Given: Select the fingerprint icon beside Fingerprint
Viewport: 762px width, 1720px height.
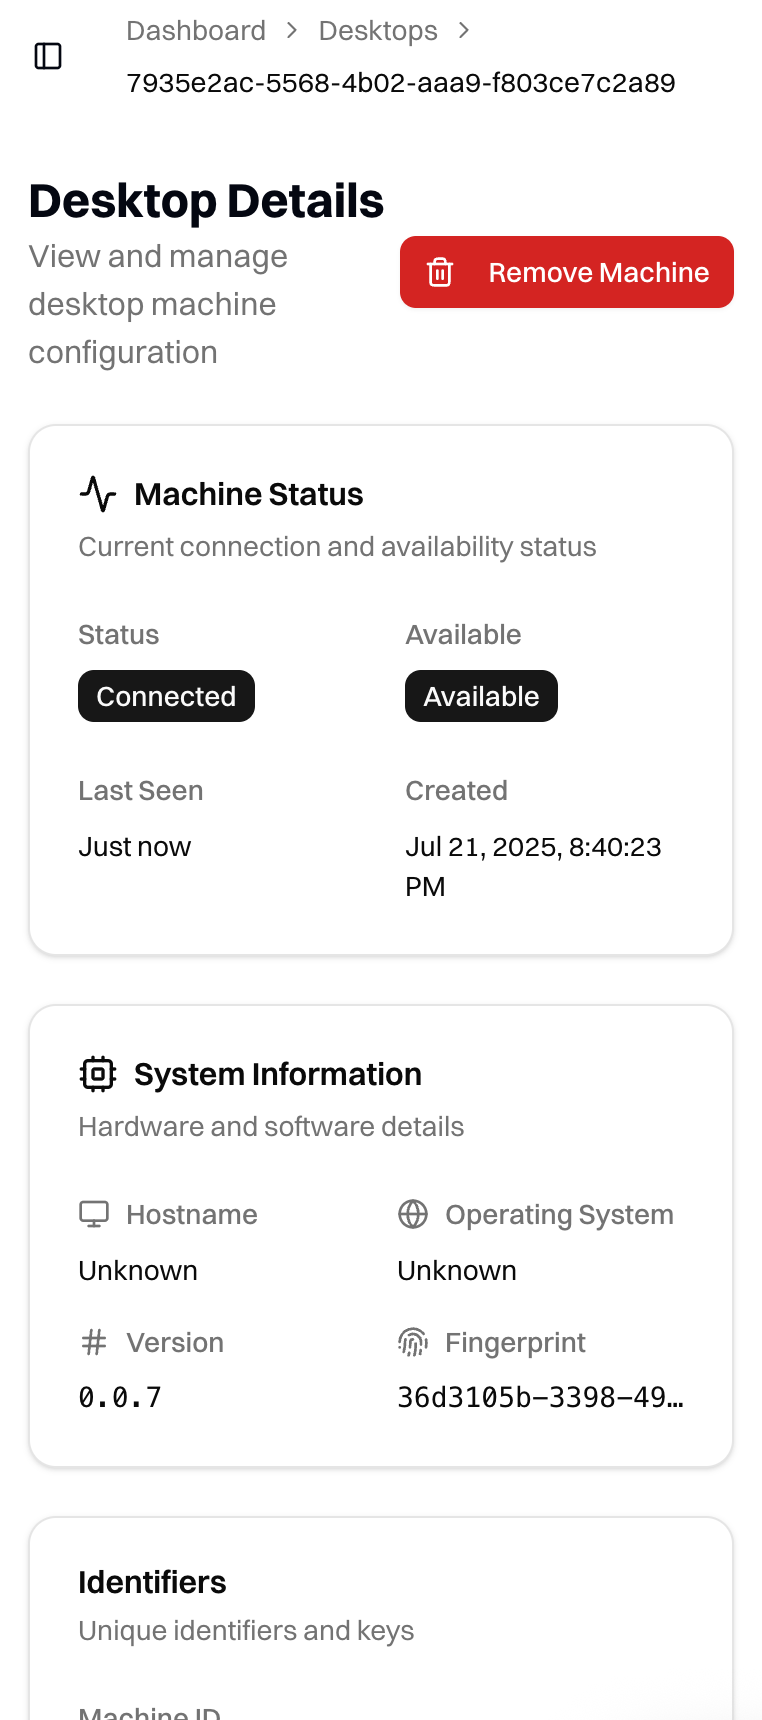Looking at the screenshot, I should click(x=413, y=1342).
